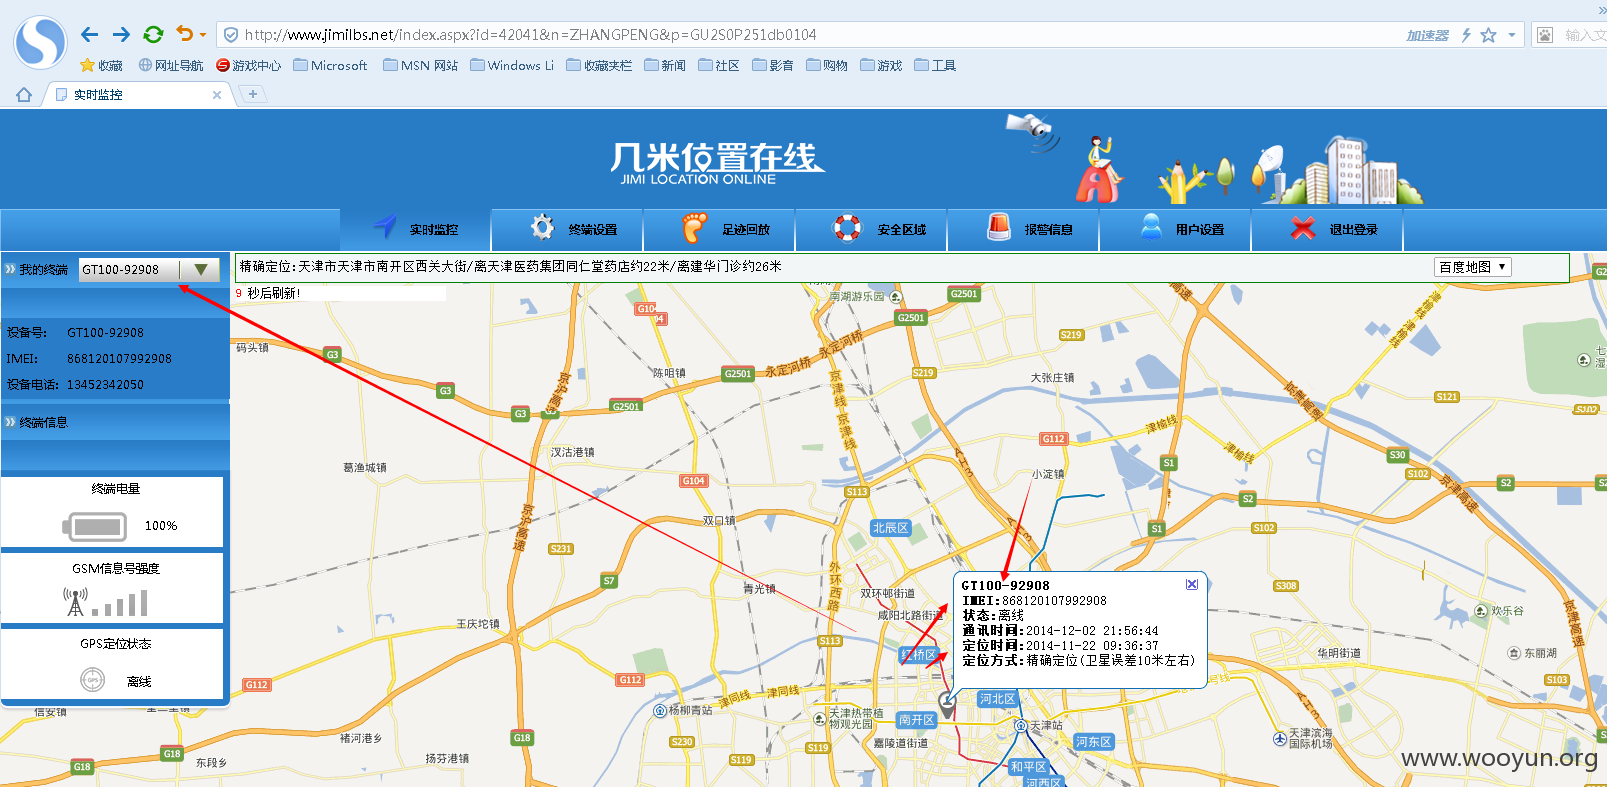Open the 终端设置 menu item
This screenshot has width=1607, height=787.
click(x=568, y=229)
